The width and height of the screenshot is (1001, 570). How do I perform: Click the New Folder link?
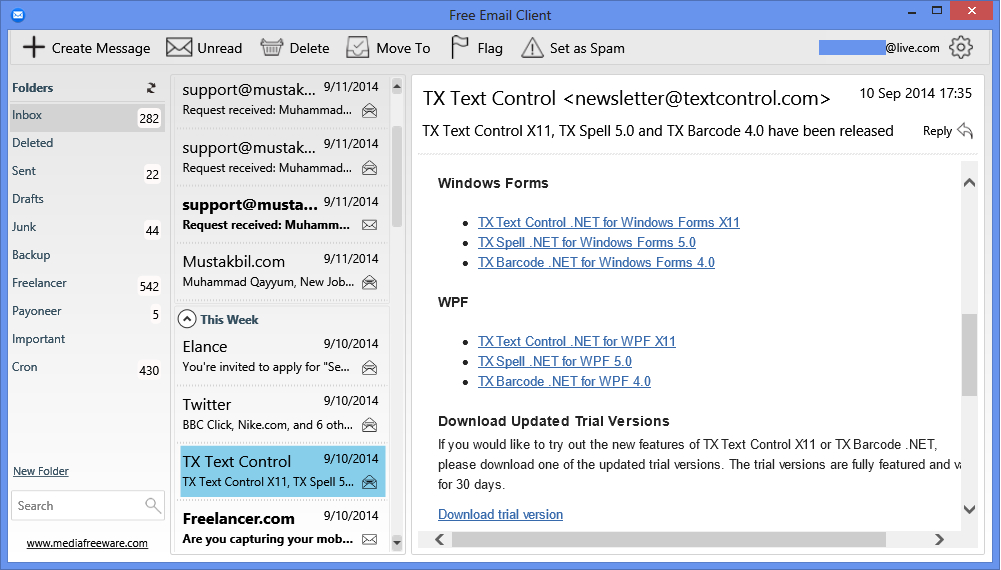point(41,471)
